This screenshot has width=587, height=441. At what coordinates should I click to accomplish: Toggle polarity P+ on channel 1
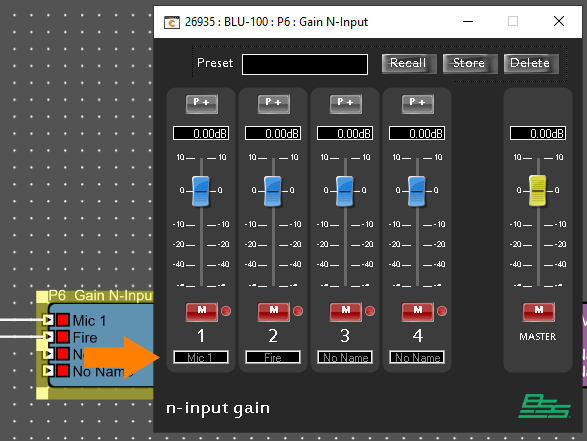201,104
